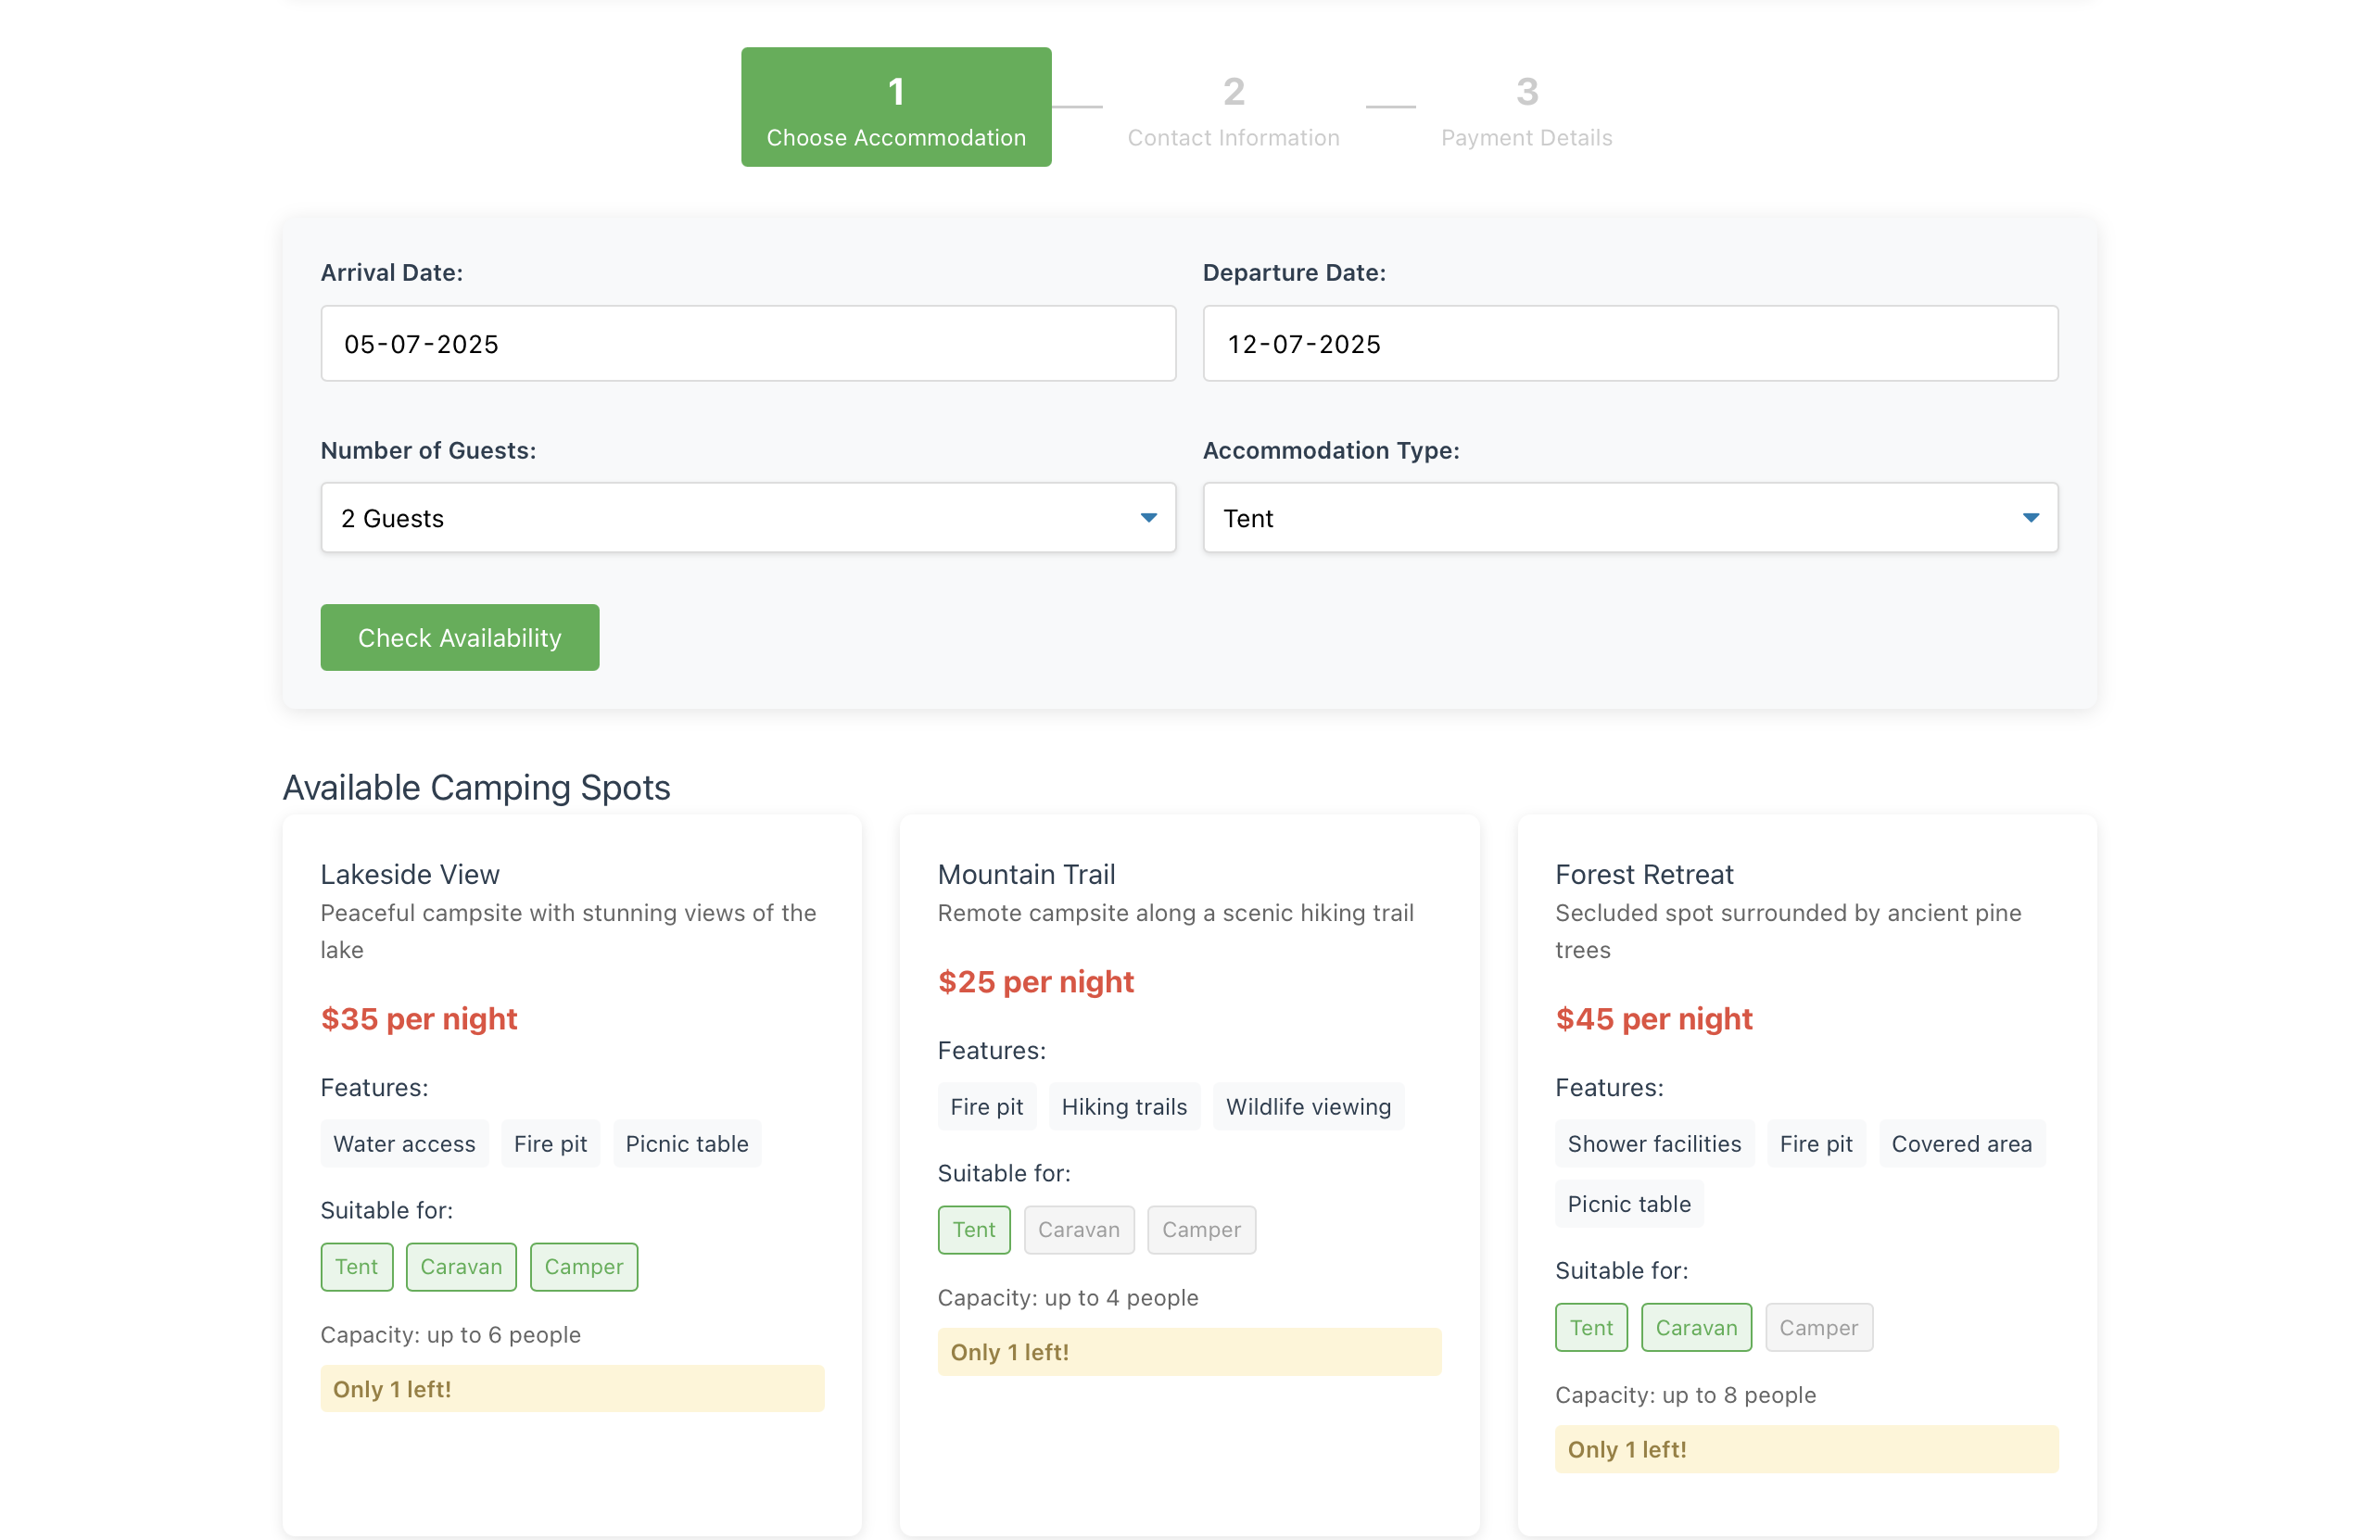Open the Number of Guests dropdown
The width and height of the screenshot is (2380, 1540).
click(x=748, y=518)
